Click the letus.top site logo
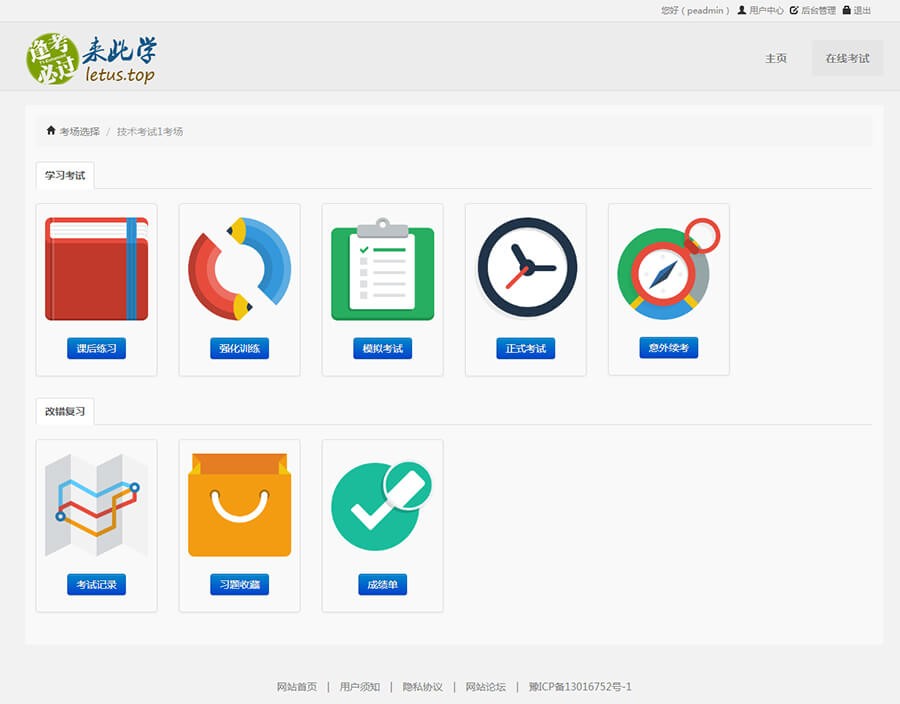Screen dimensions: 900x704 [90, 57]
